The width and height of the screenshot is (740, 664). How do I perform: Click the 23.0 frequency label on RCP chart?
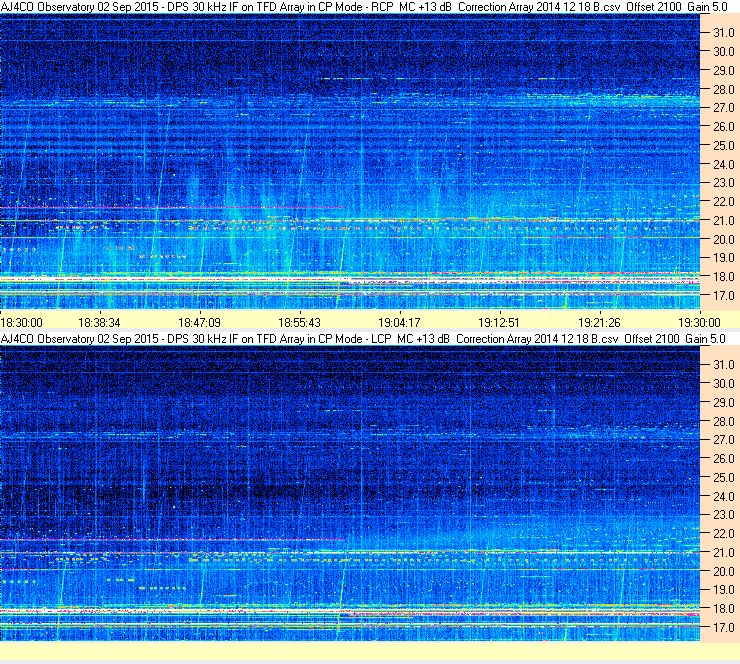point(723,183)
